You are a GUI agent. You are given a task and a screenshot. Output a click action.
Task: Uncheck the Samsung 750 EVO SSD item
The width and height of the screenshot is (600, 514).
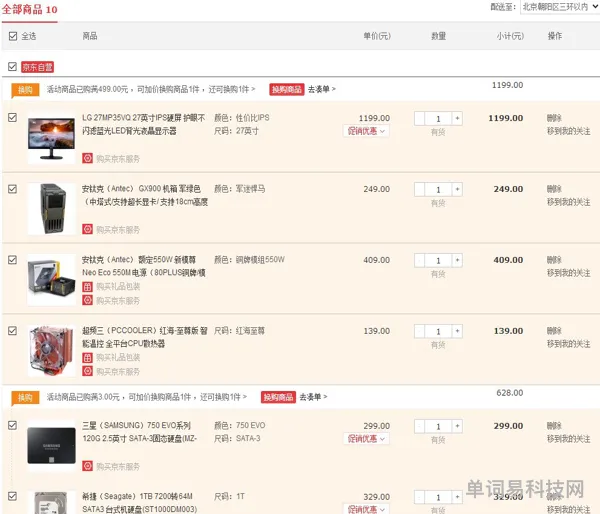pos(13,425)
